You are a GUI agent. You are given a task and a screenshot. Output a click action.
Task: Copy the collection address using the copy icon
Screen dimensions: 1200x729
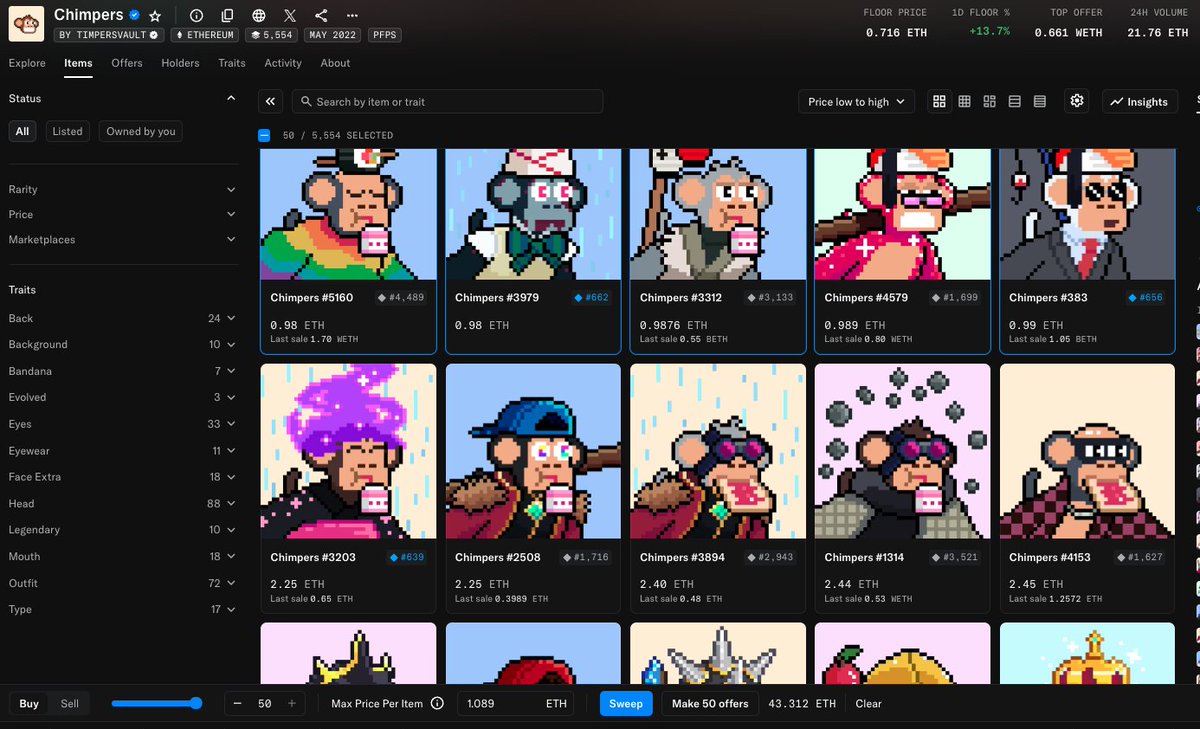coord(227,16)
